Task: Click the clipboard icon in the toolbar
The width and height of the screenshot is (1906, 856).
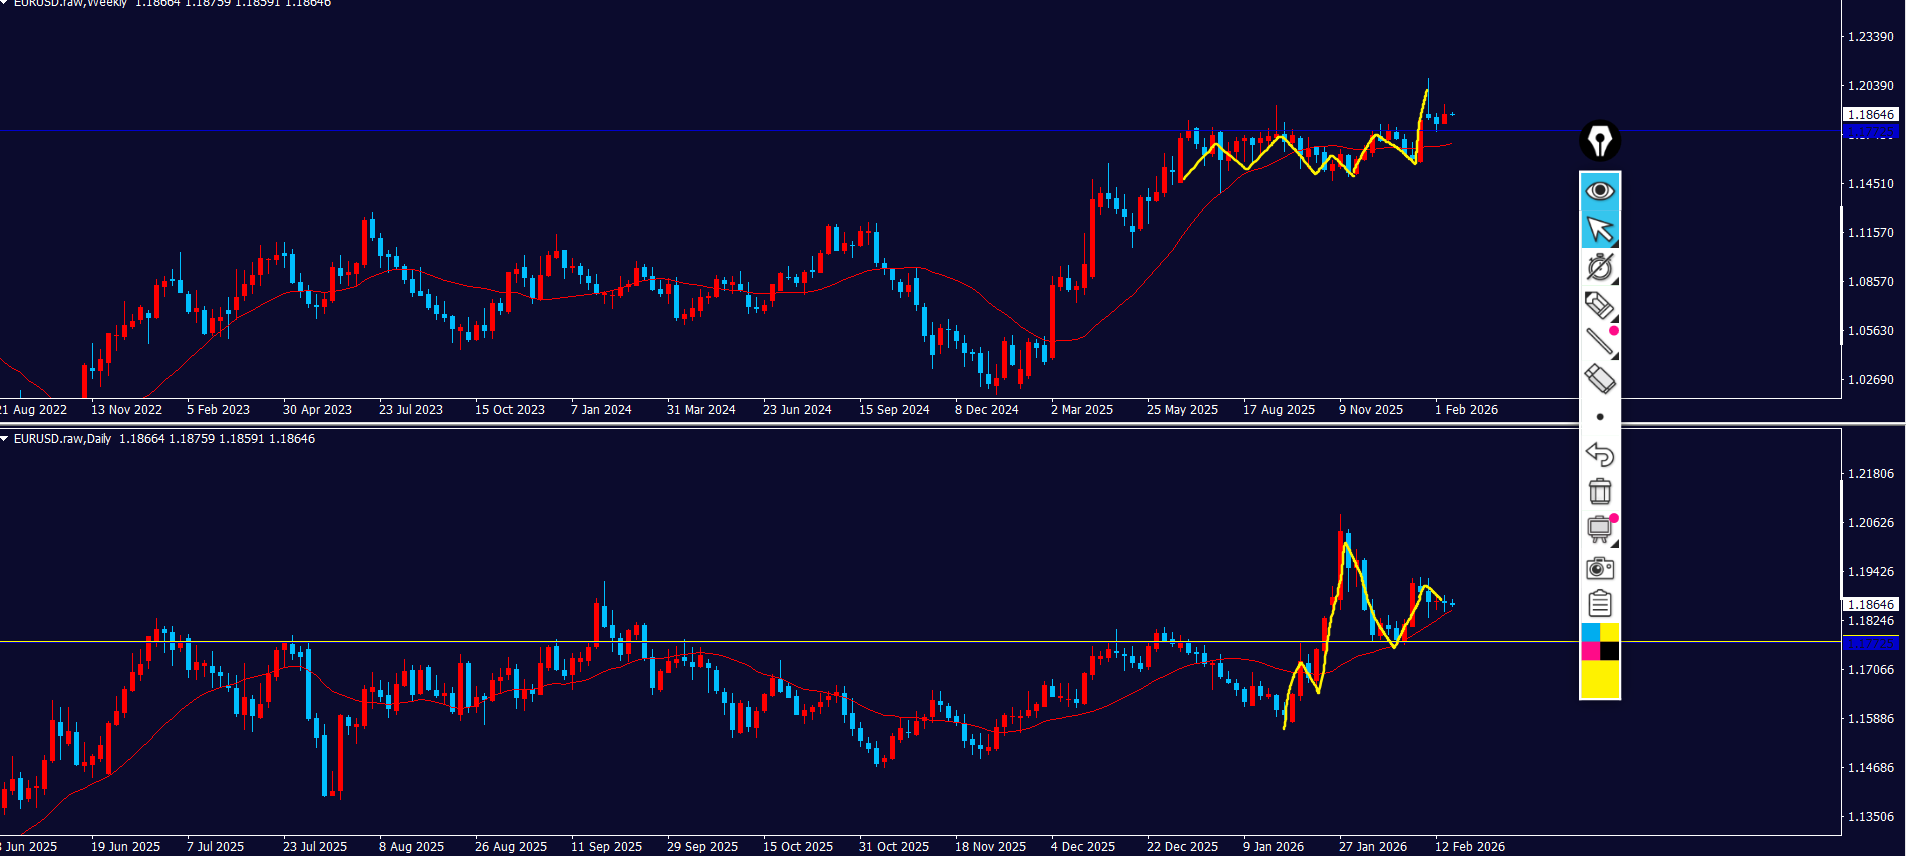Action: click(x=1599, y=604)
